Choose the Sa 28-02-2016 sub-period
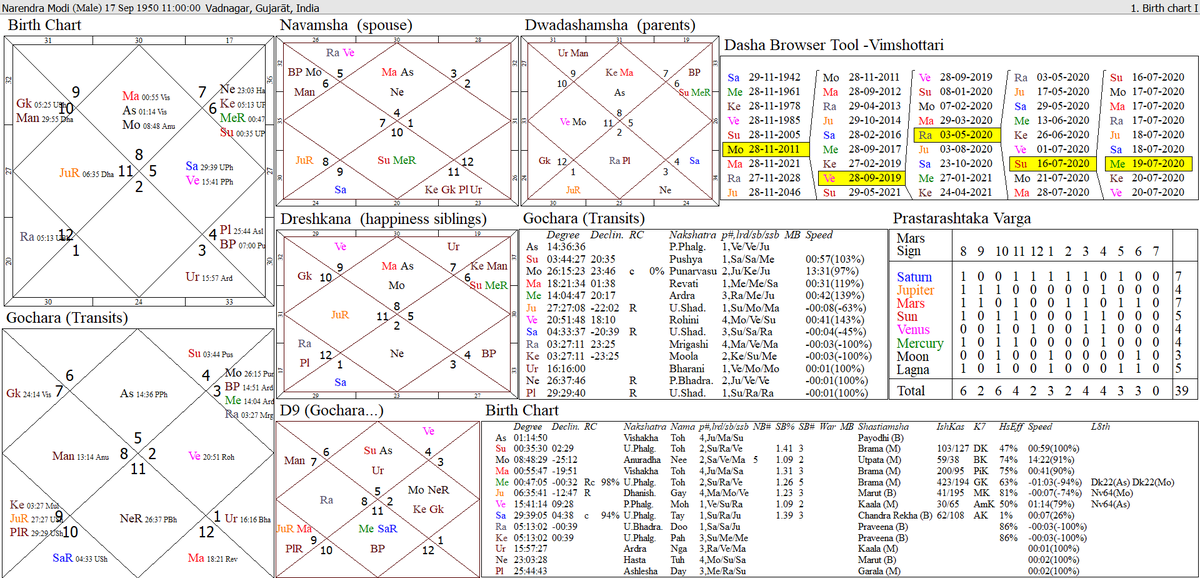 [861, 134]
